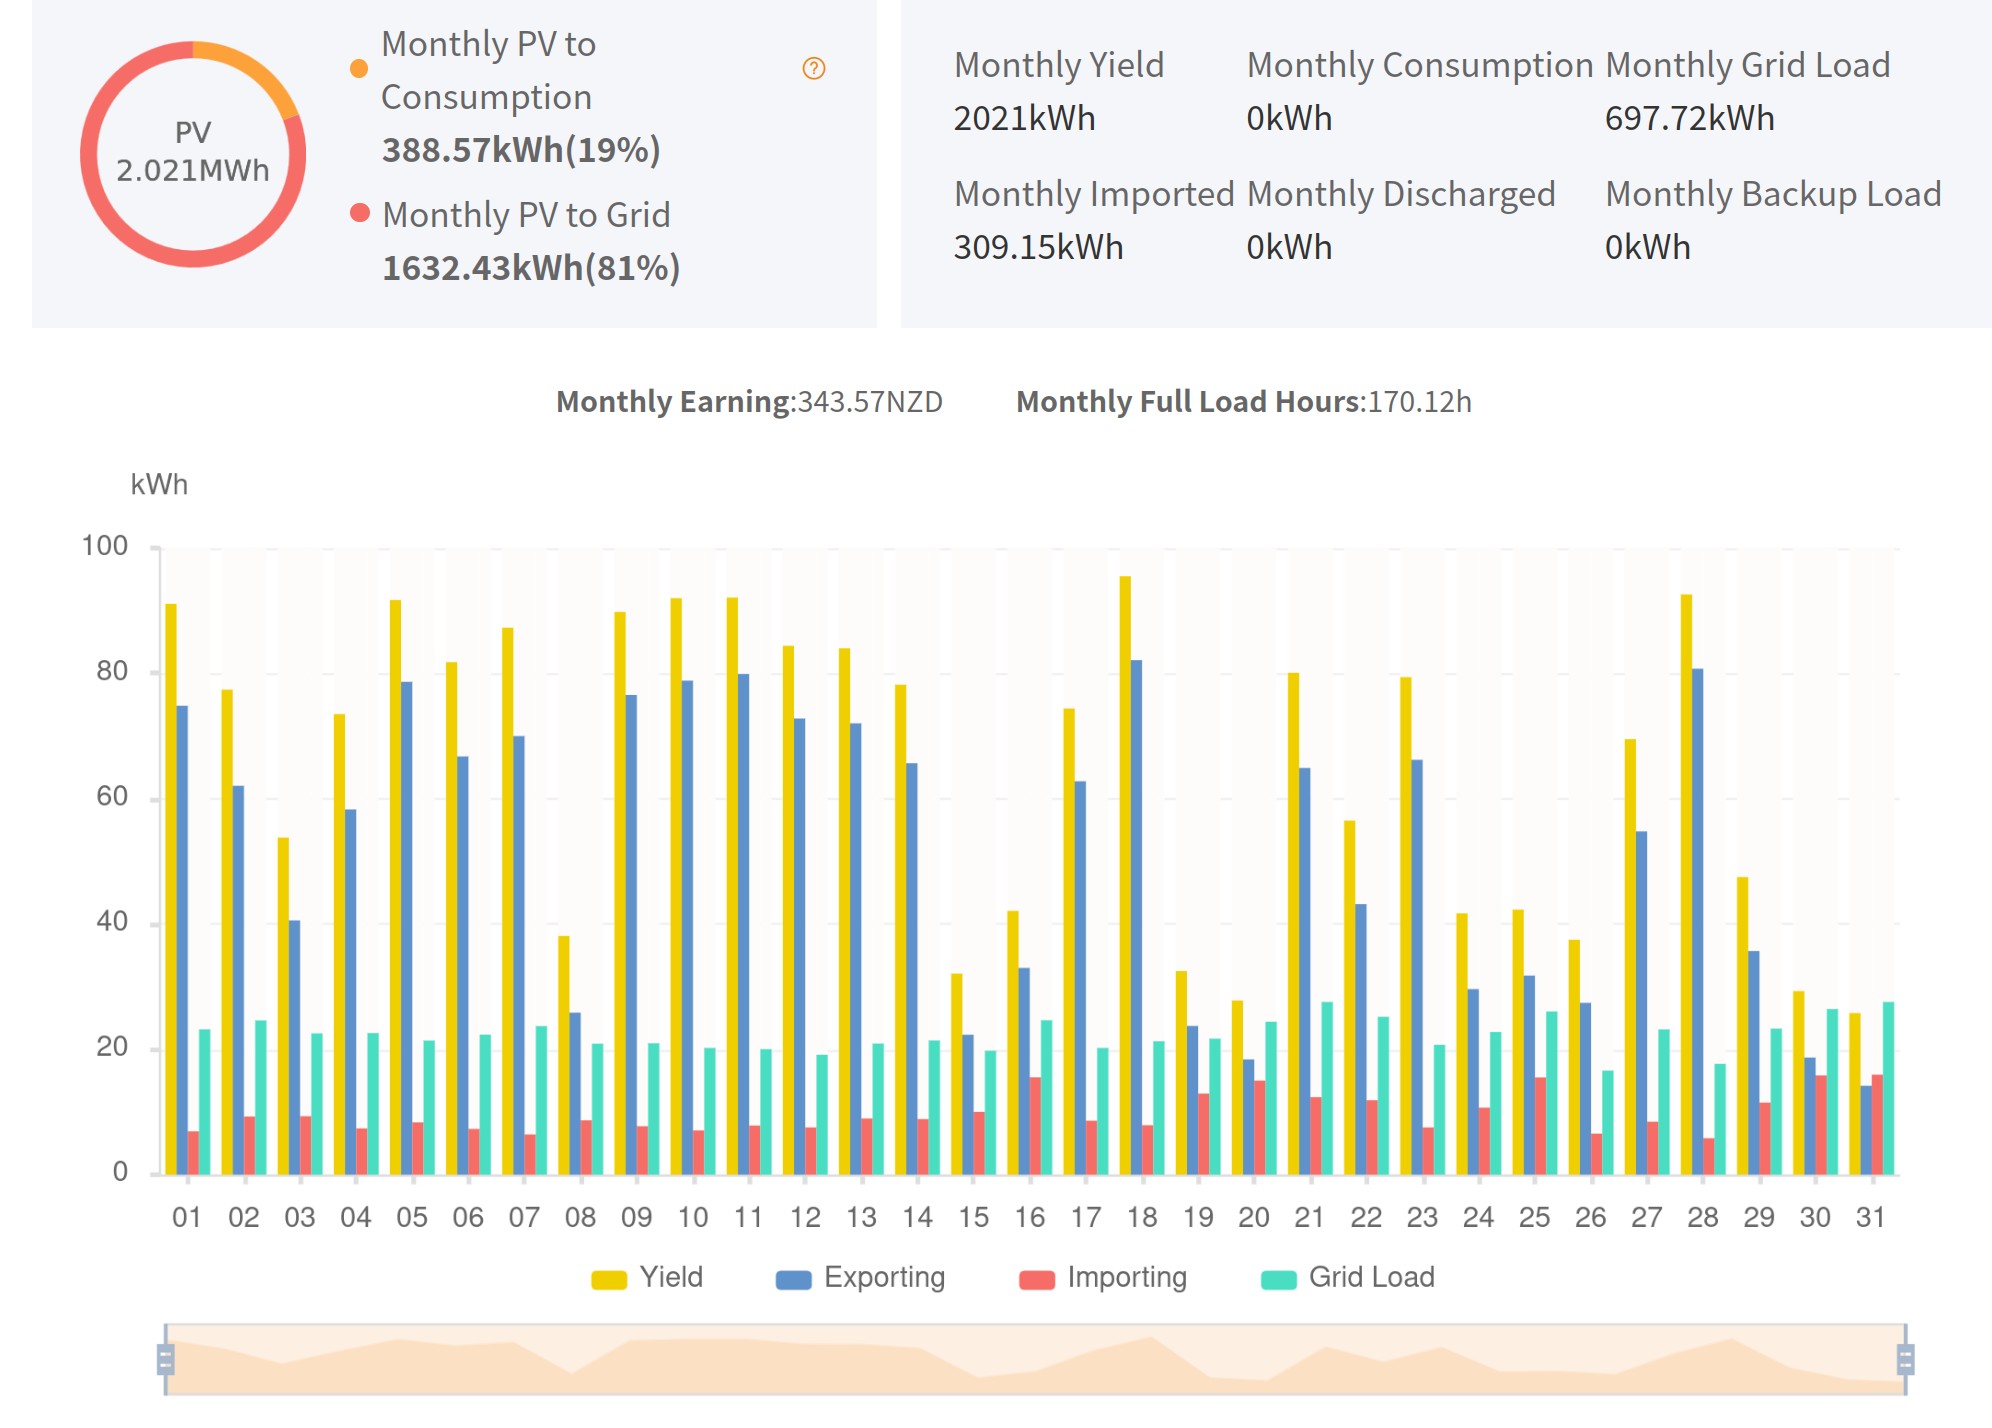Click the yellow Yield legend swatch
The image size is (1992, 1428).
[608, 1279]
